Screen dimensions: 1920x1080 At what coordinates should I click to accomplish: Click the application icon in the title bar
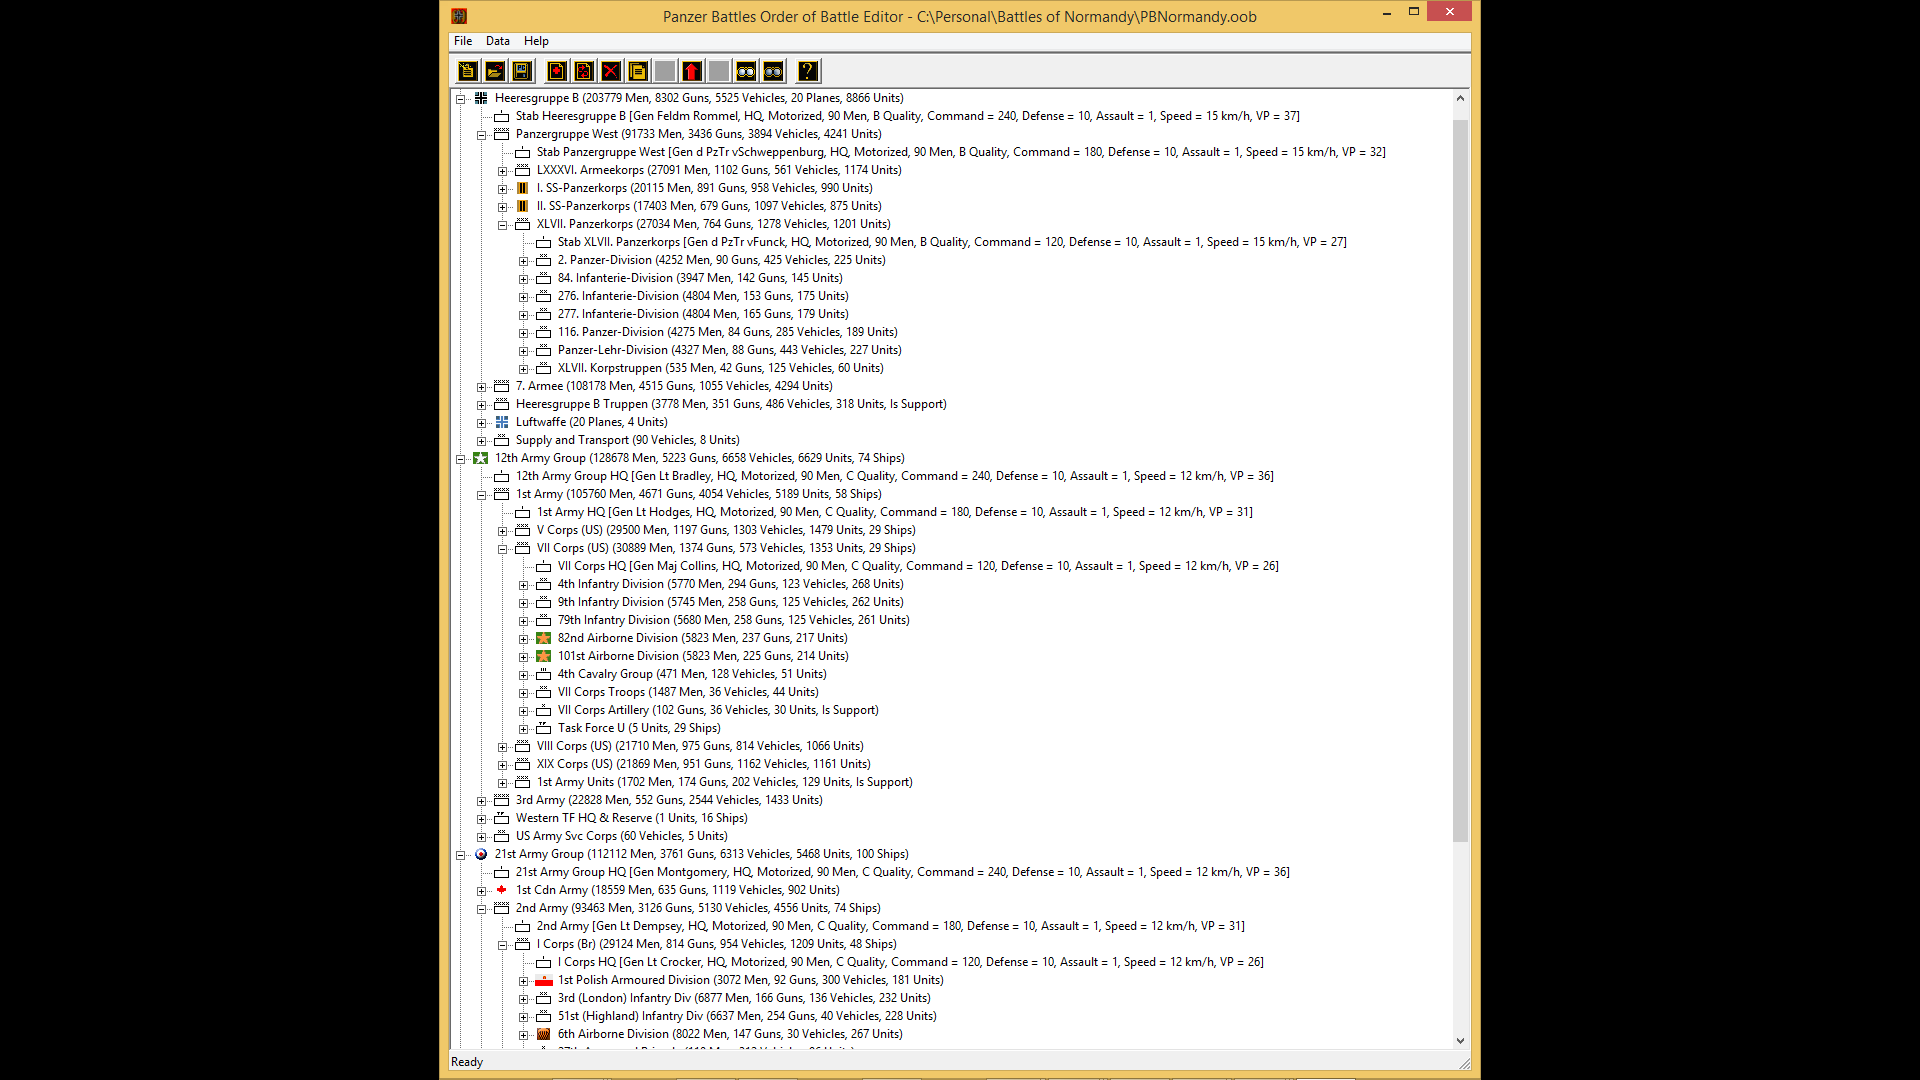[x=459, y=16]
